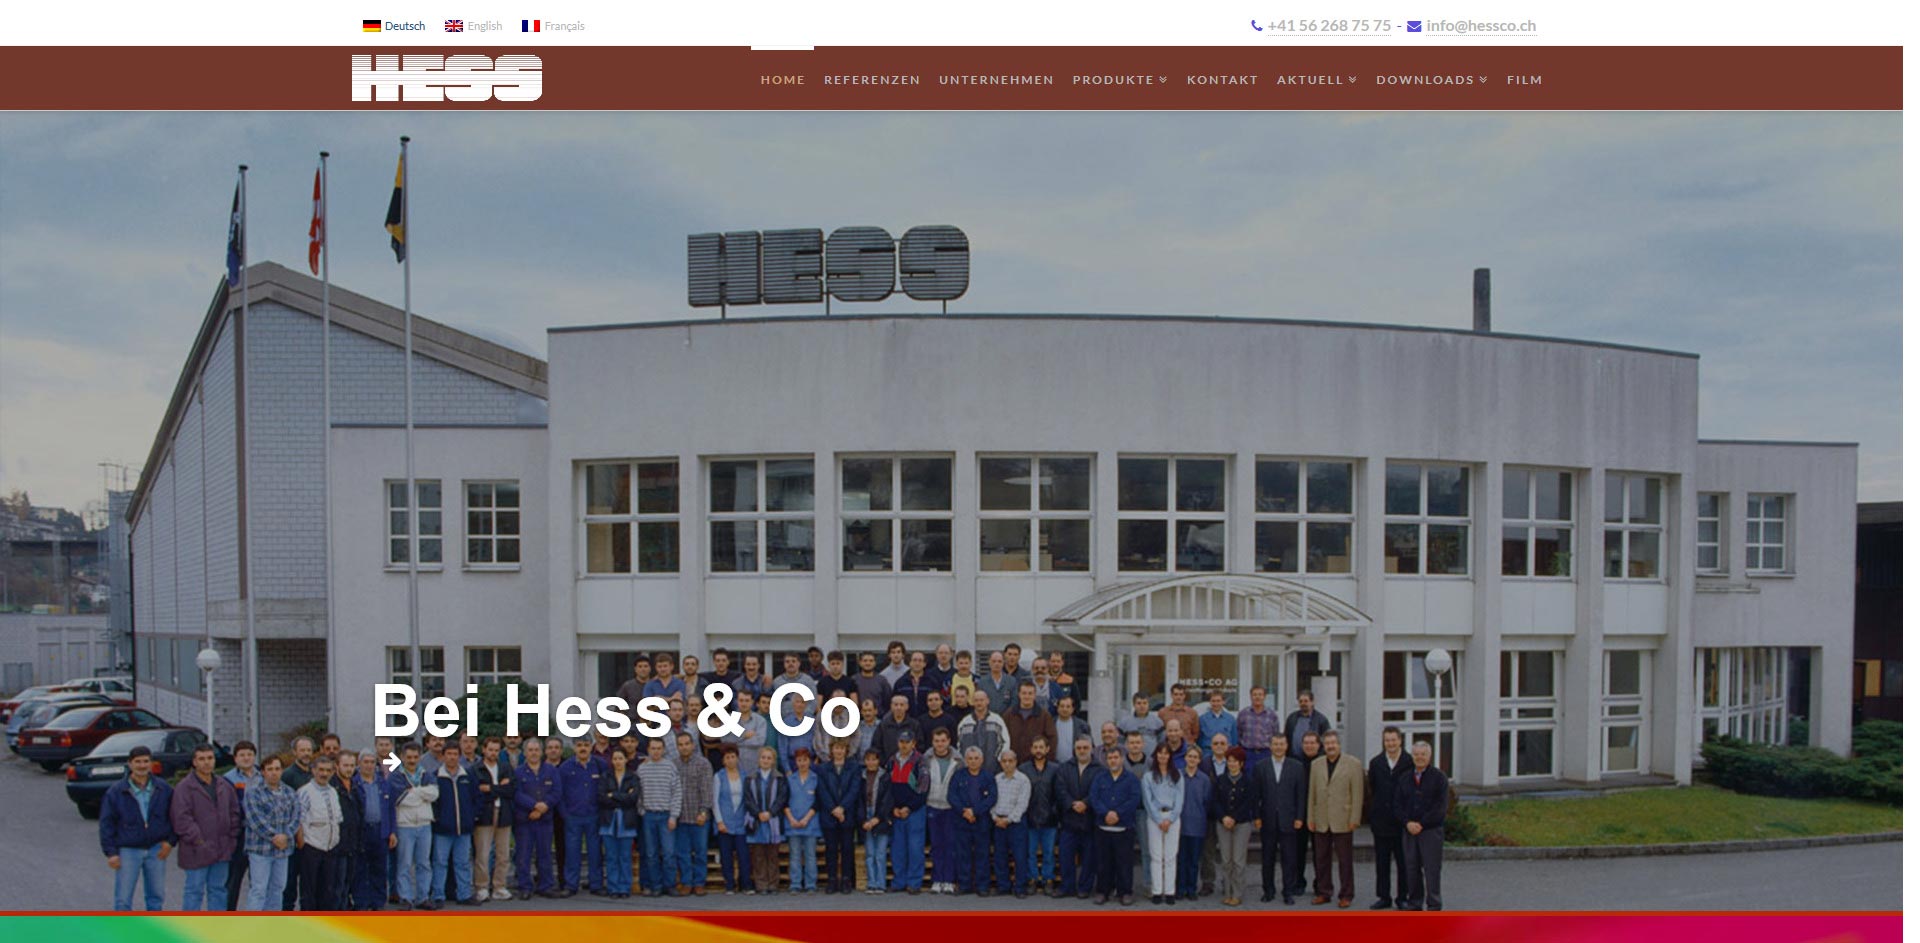This screenshot has height=943, width=1920.
Task: Click the UK flag icon
Action: (453, 26)
